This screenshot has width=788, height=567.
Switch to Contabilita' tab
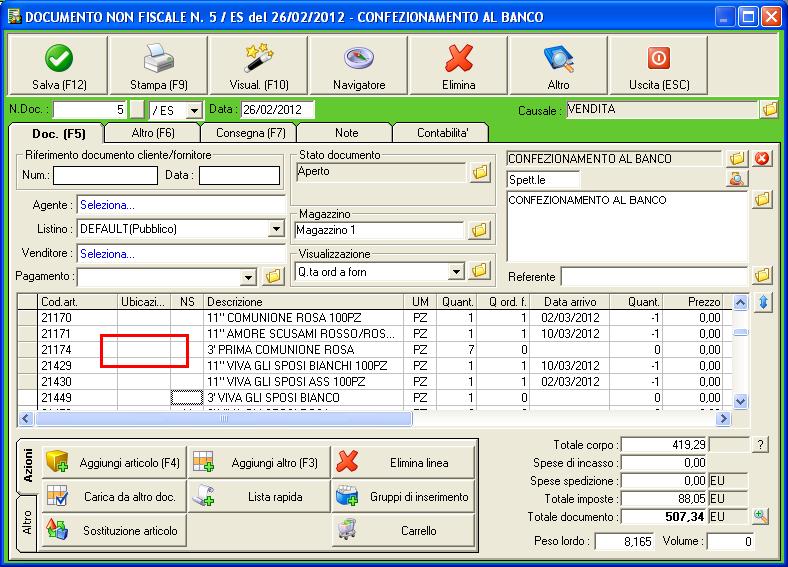click(x=442, y=133)
